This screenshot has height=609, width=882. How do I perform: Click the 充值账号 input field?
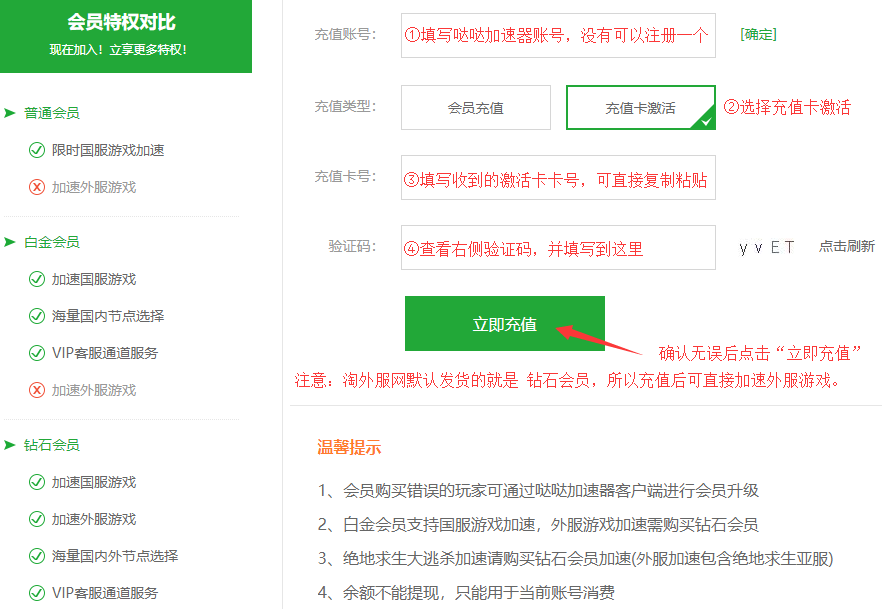click(558, 35)
